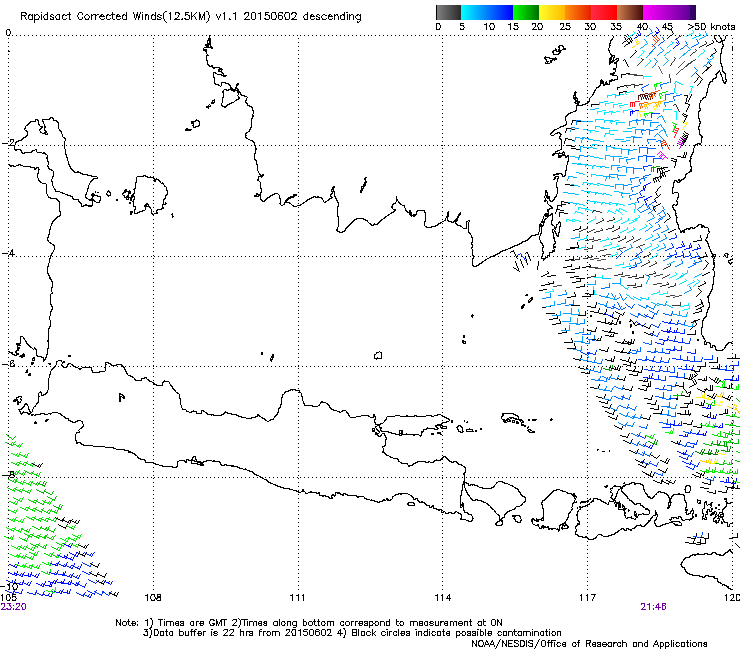740x650 pixels.
Task: Click the 'Data buffer is 22 hrs' note line
Action: click(x=352, y=633)
